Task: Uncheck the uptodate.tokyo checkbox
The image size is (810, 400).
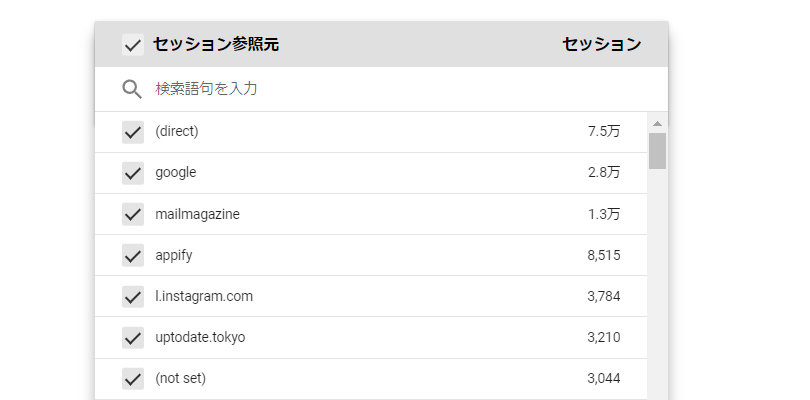Action: tap(132, 338)
